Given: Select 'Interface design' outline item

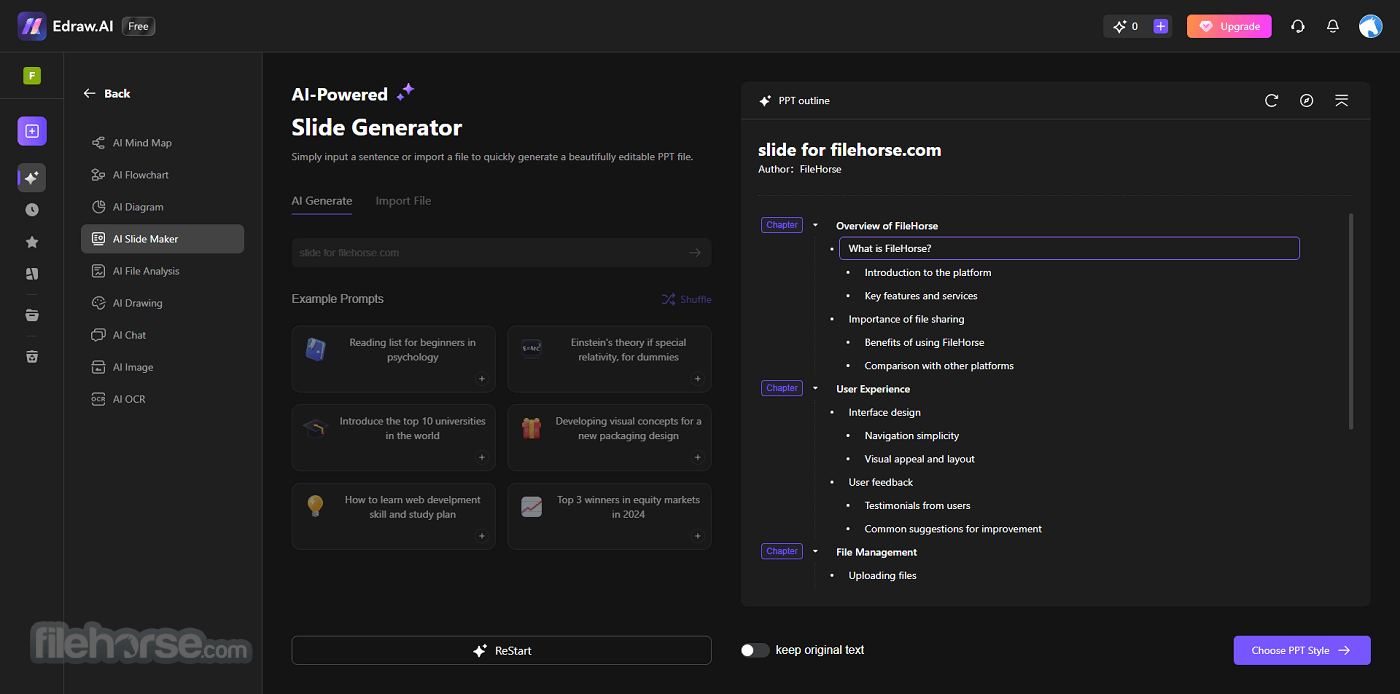Looking at the screenshot, I should pyautogui.click(x=884, y=412).
